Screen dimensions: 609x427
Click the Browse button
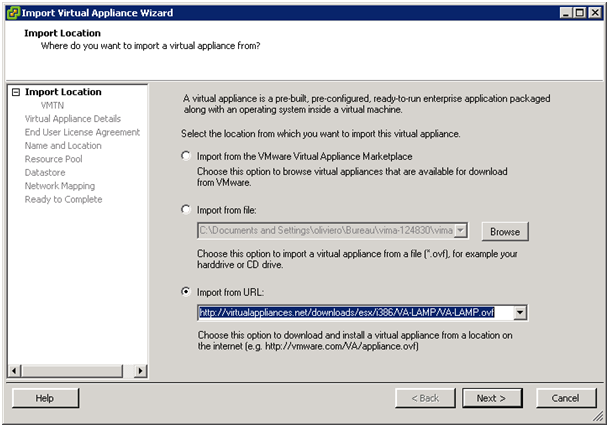pos(505,232)
